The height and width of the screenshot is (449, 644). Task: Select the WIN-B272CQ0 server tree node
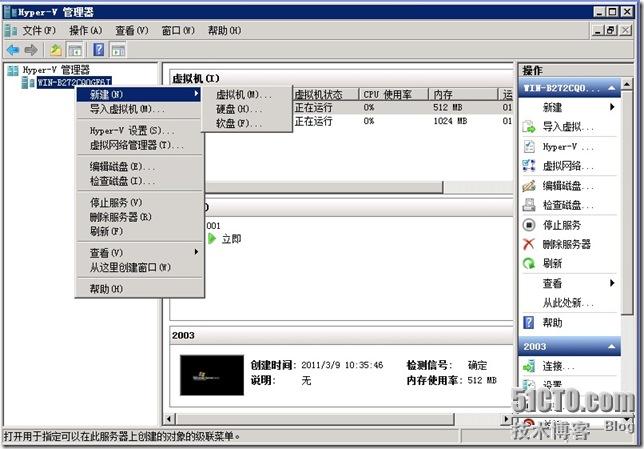click(74, 82)
